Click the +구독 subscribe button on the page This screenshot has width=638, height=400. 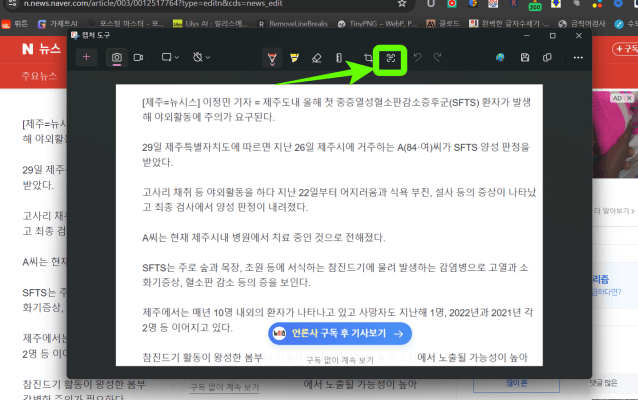(626, 49)
